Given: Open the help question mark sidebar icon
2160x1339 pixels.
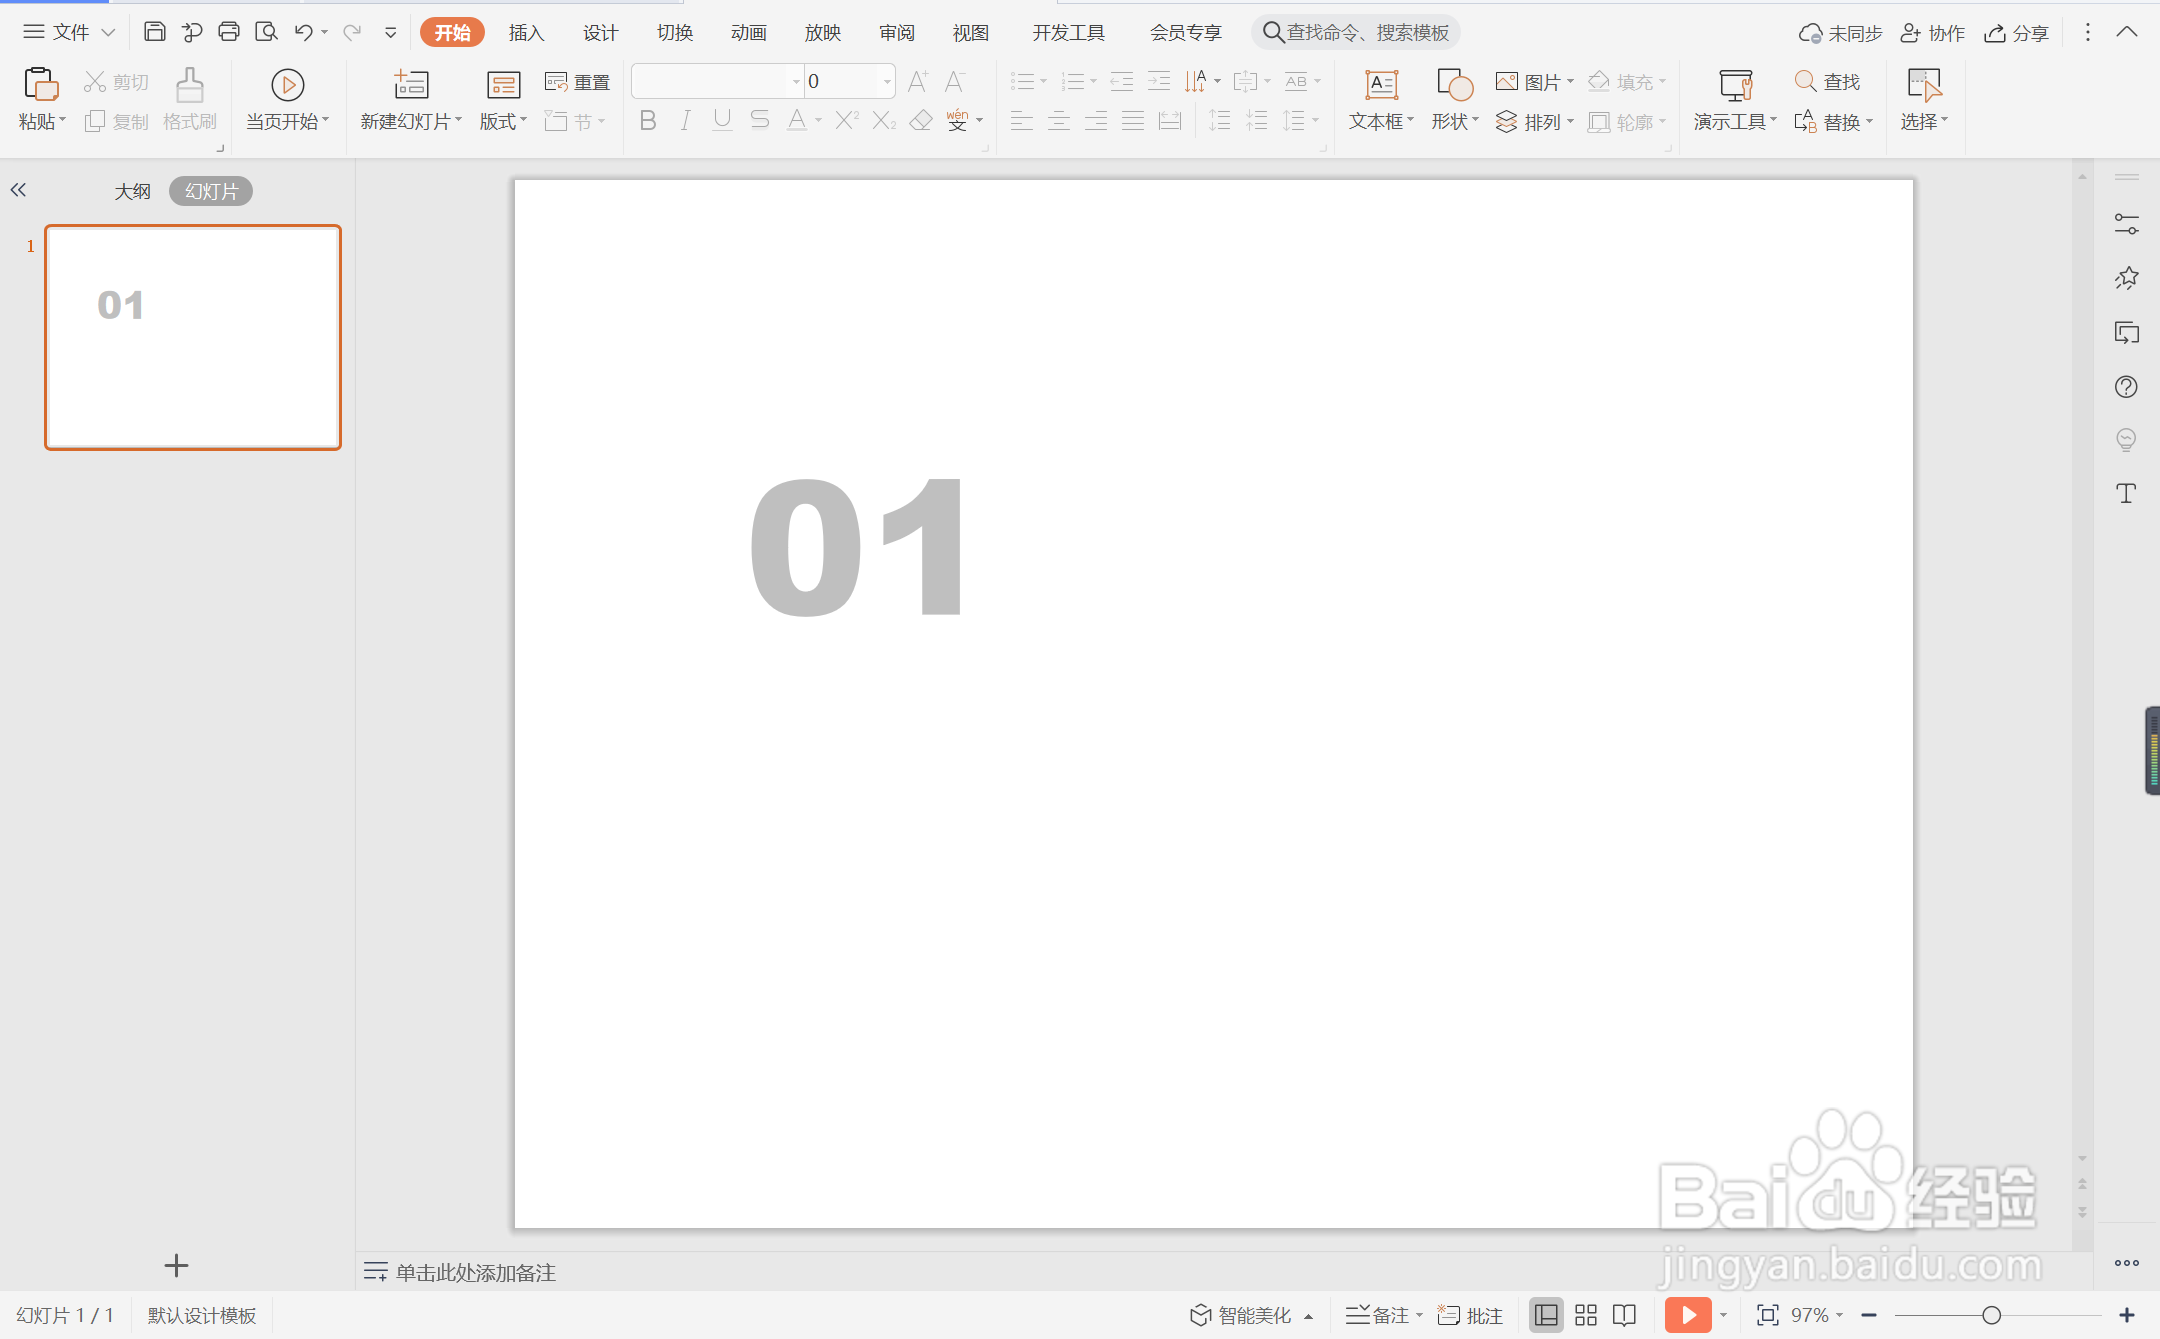Looking at the screenshot, I should 2126,387.
